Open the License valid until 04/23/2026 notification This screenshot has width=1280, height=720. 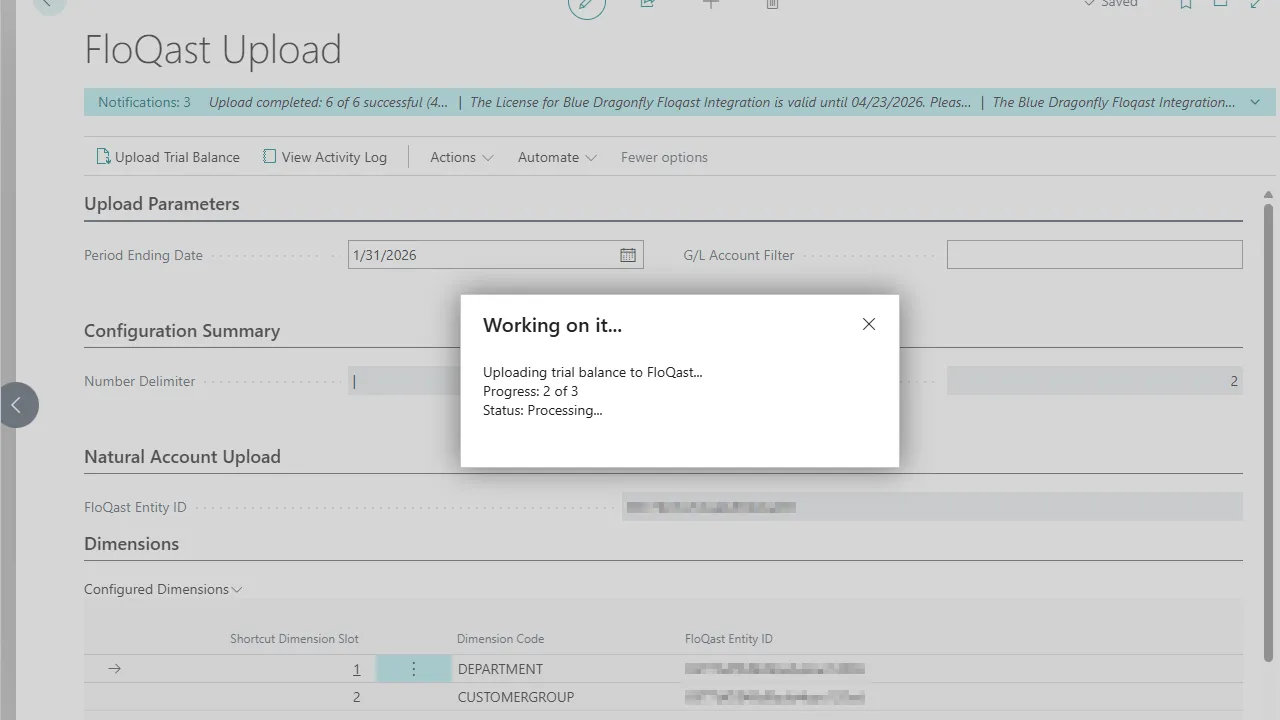(720, 102)
